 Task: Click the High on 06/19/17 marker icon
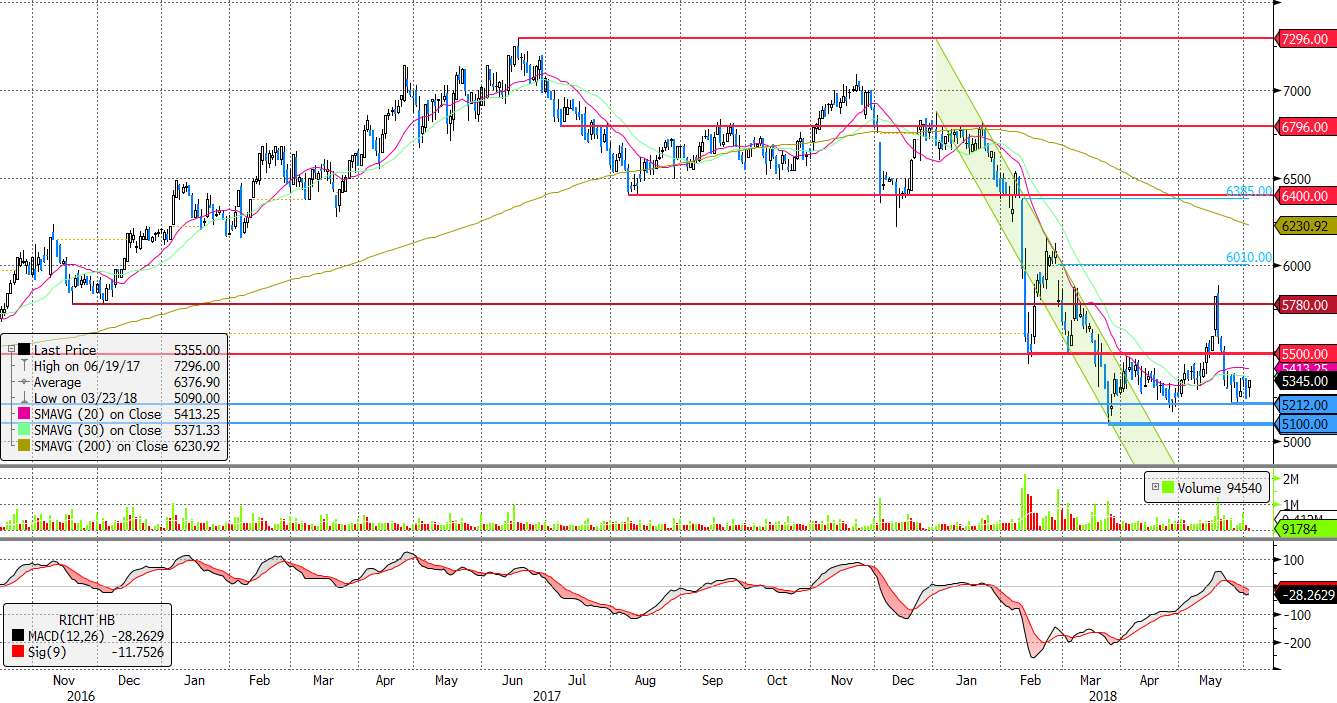[x=24, y=366]
